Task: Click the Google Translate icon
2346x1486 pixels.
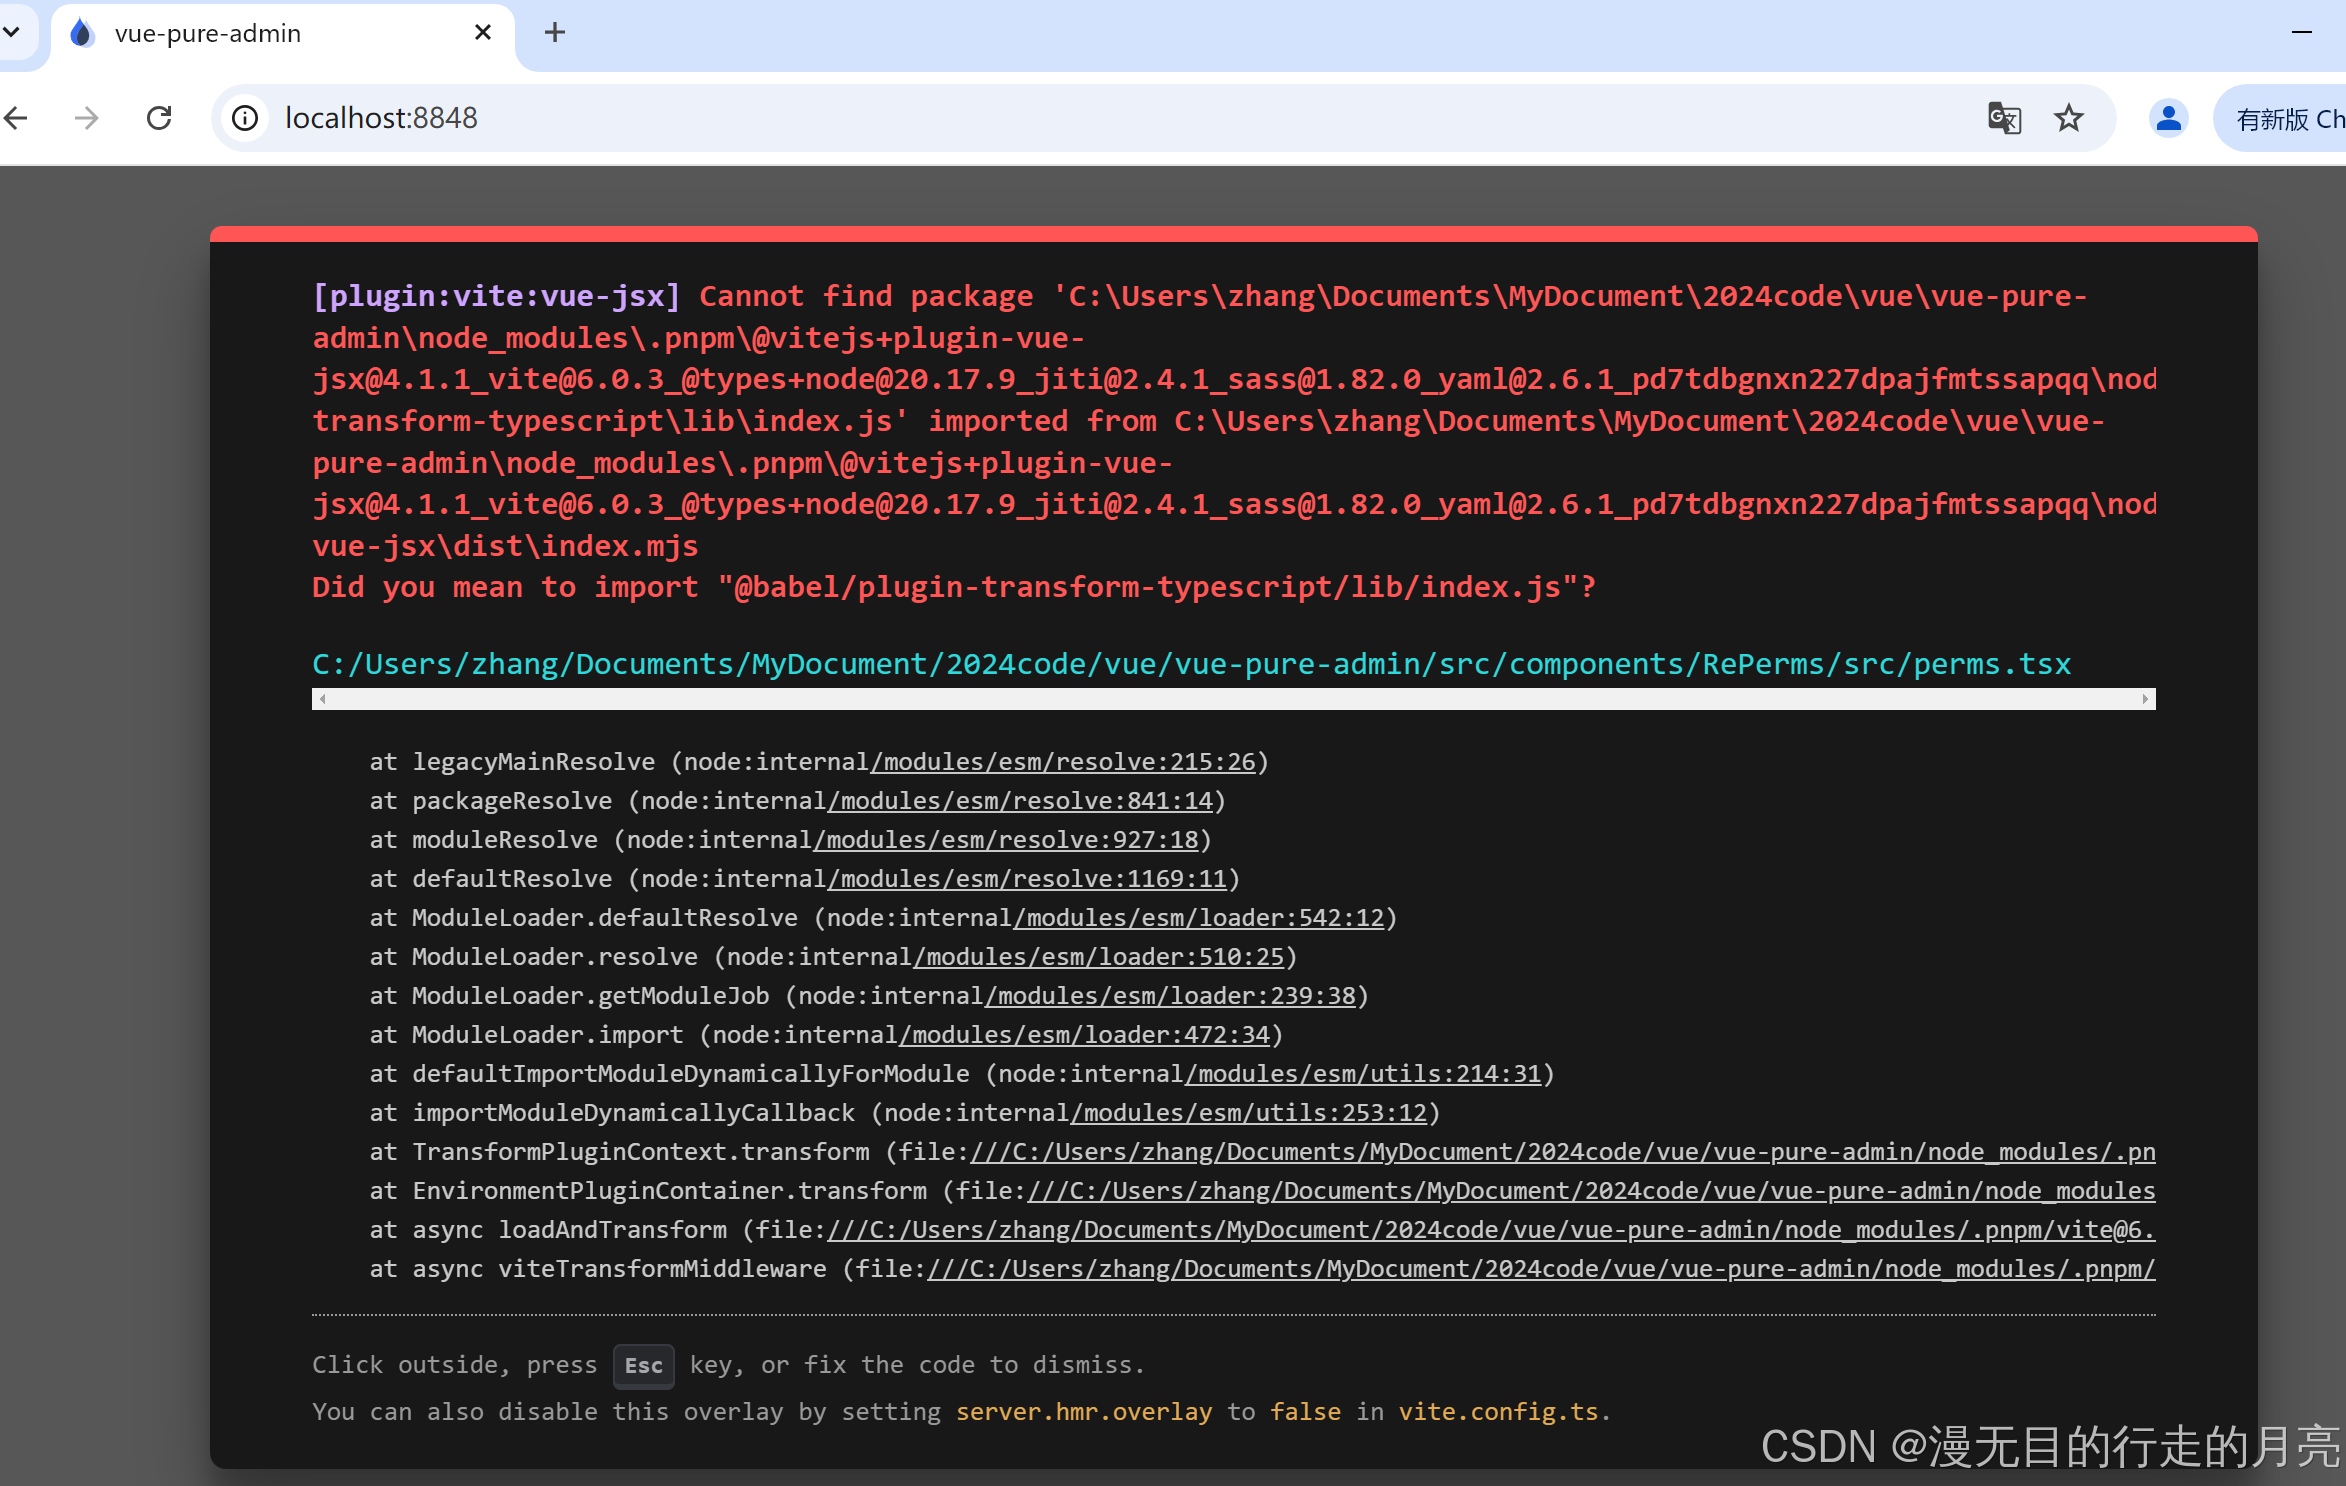Action: coord(2004,118)
